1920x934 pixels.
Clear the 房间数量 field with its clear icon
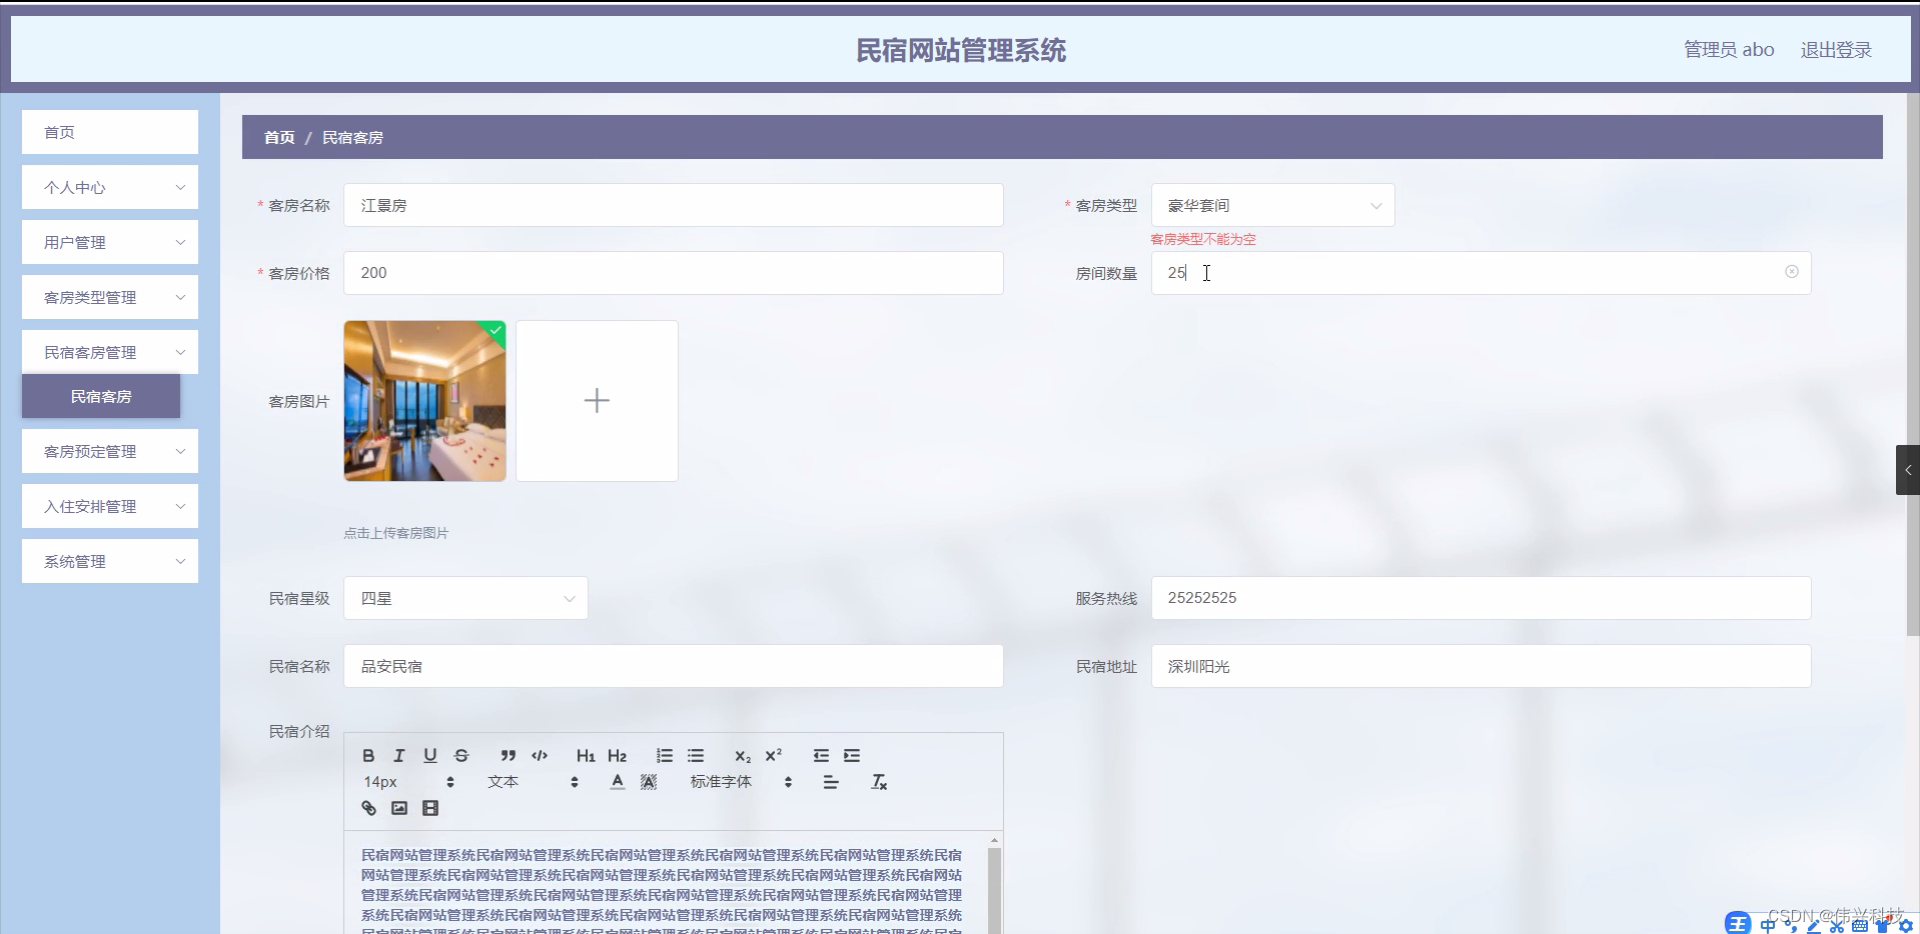(1791, 272)
